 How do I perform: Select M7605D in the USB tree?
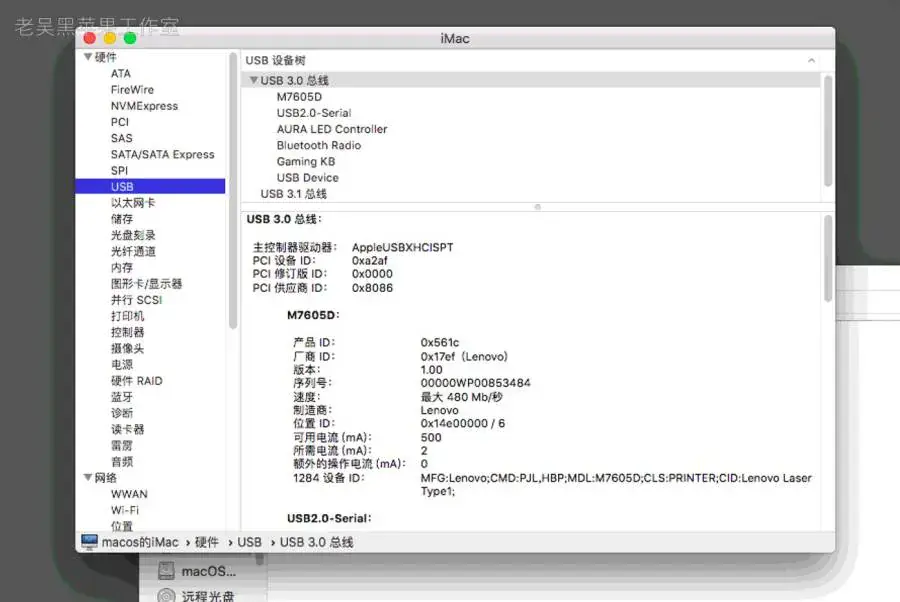tap(299, 96)
